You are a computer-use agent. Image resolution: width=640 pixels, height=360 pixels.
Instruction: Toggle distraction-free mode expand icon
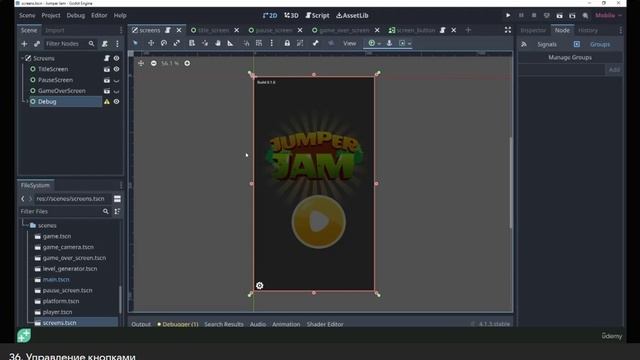(508, 30)
